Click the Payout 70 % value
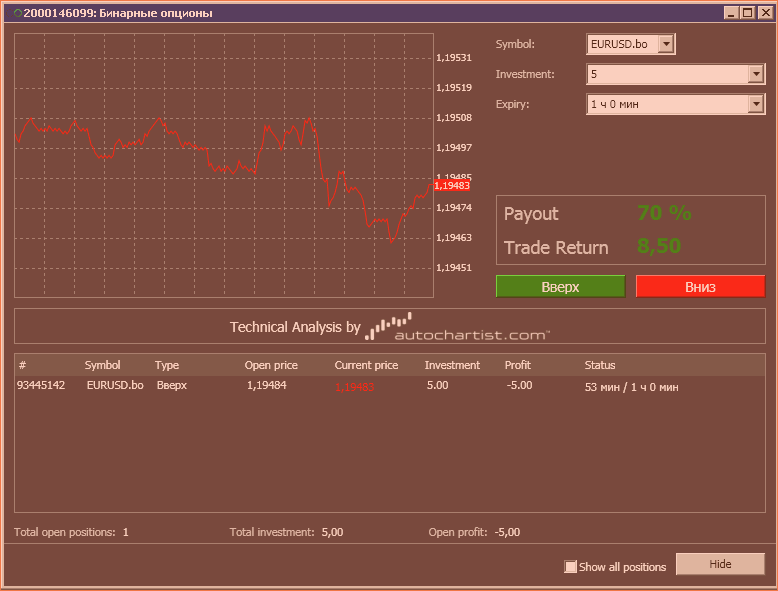The width and height of the screenshot is (778, 591). tap(664, 213)
